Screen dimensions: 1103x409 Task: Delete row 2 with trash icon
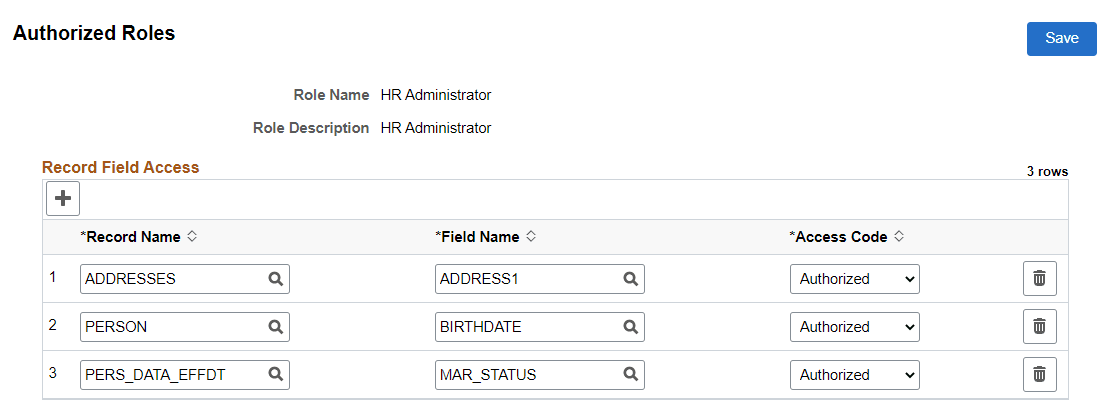(x=1039, y=327)
